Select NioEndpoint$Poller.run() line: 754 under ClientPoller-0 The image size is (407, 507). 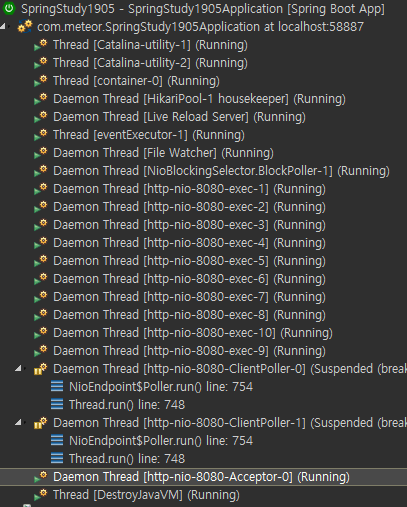pos(161,387)
